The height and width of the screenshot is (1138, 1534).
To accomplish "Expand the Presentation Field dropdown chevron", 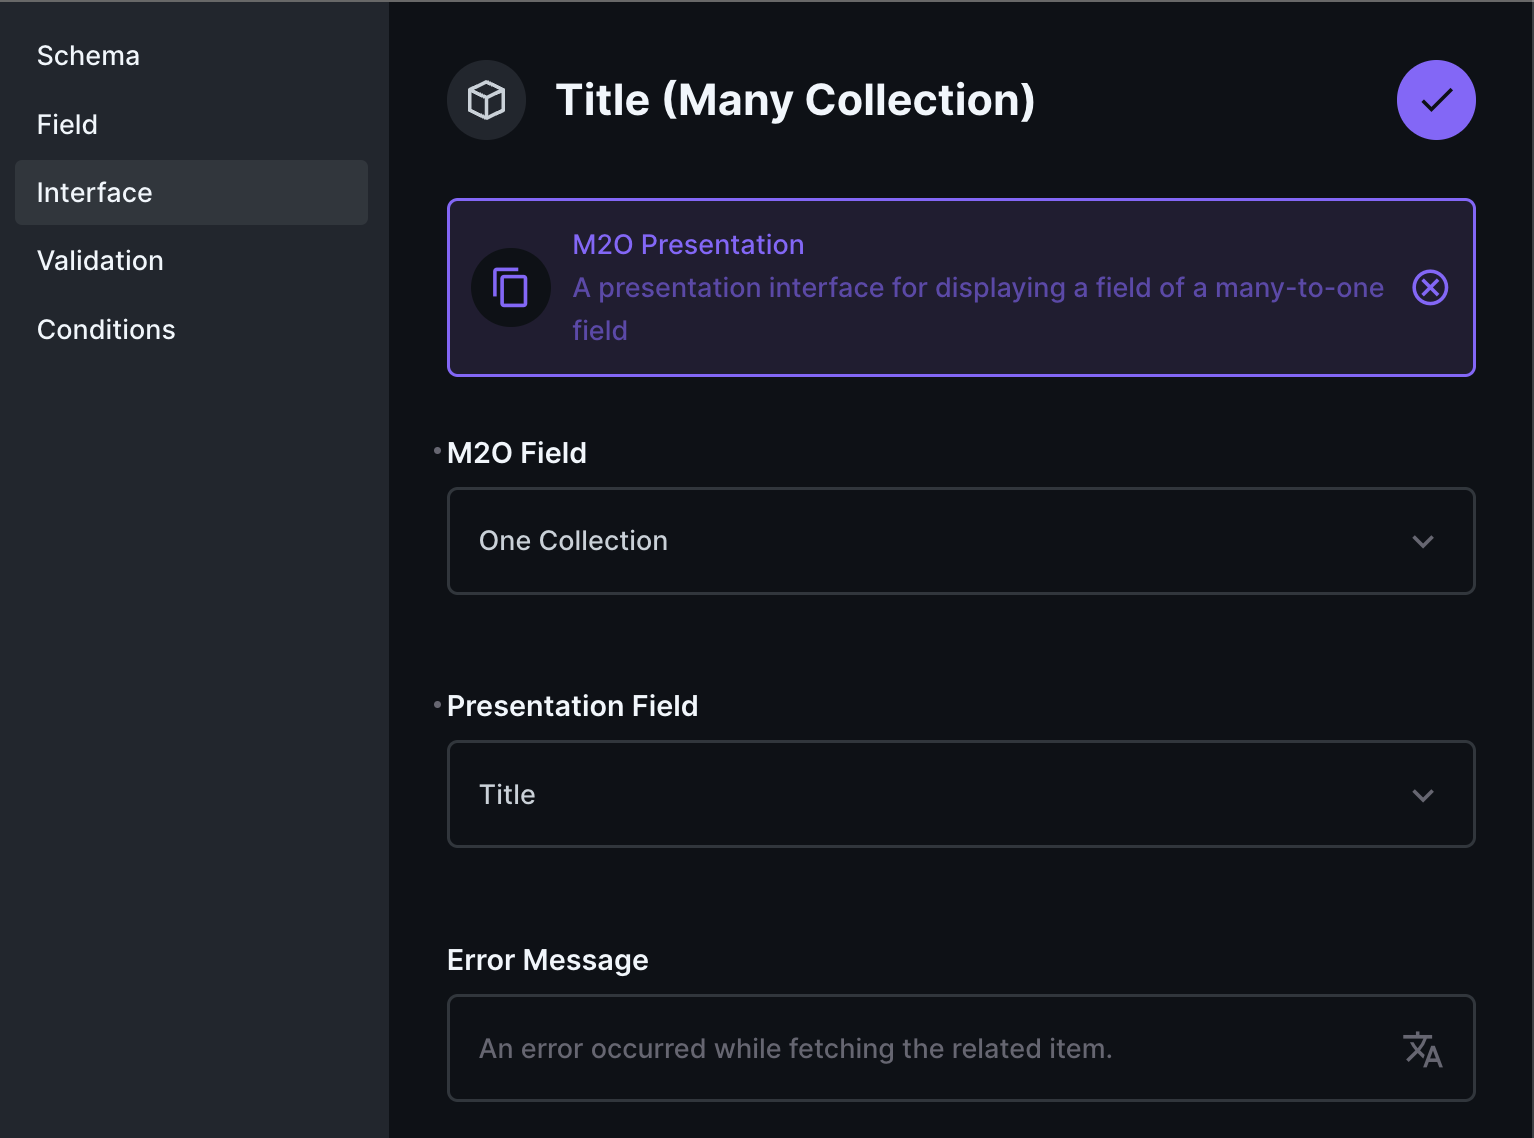I will pyautogui.click(x=1423, y=796).
